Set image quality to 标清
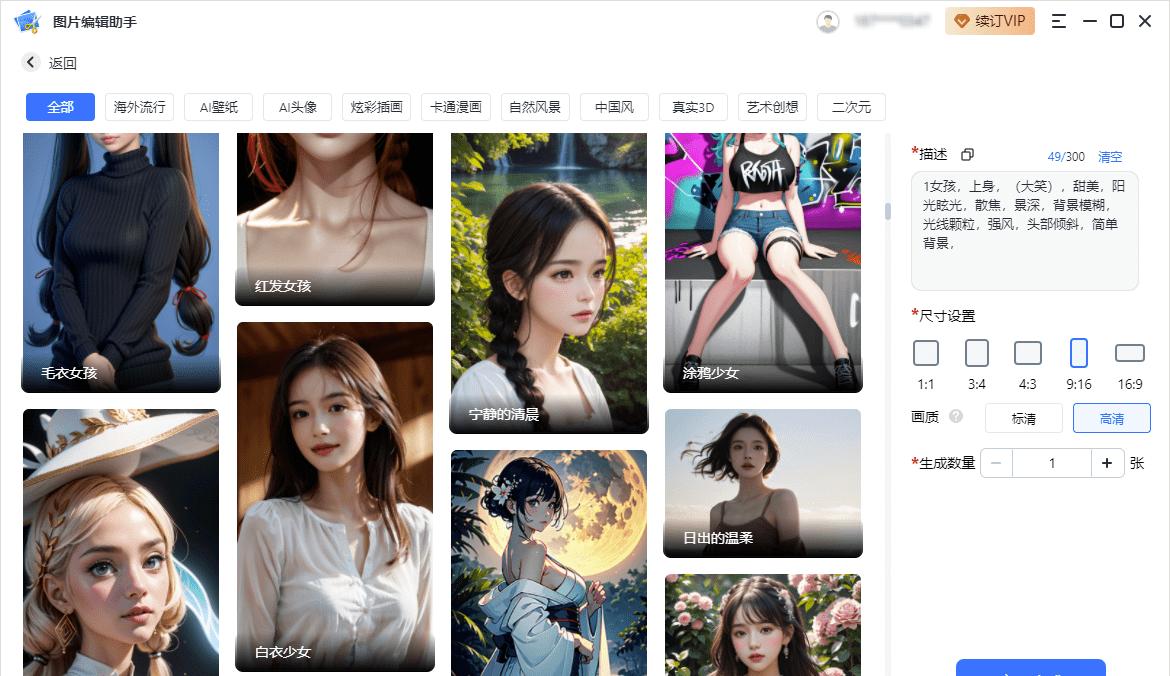Screen dimensions: 1170x676 1024,418
